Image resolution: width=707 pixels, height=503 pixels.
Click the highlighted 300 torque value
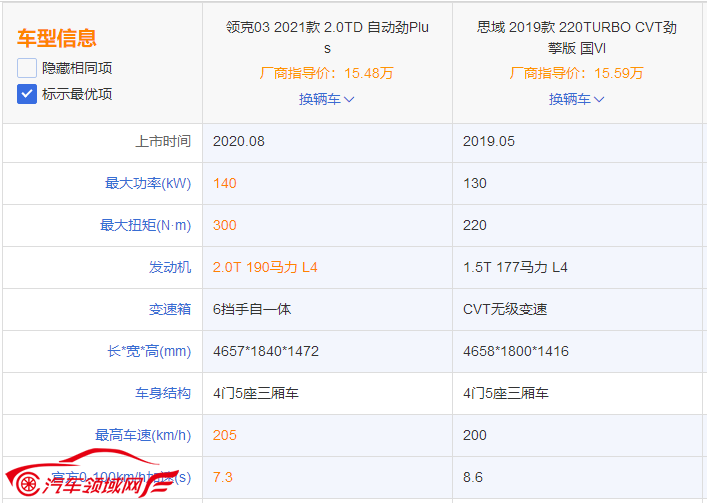[x=225, y=225]
